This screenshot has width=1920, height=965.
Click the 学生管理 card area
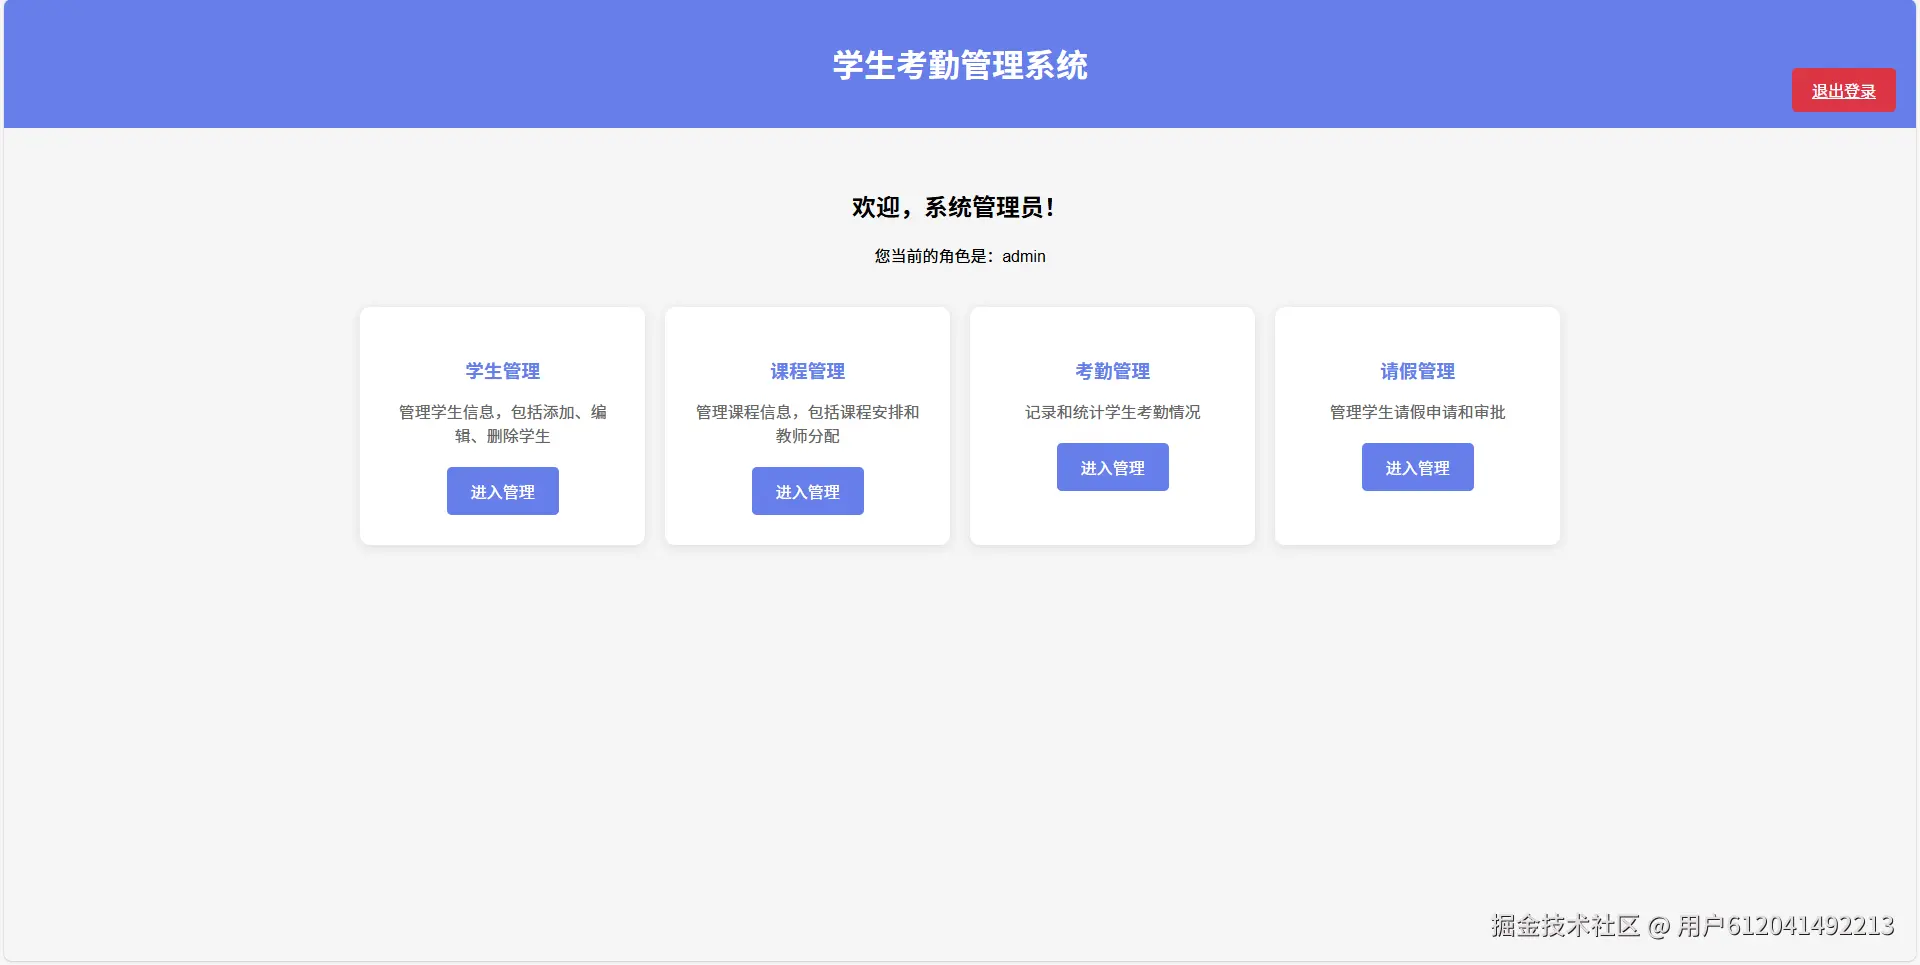point(502,330)
